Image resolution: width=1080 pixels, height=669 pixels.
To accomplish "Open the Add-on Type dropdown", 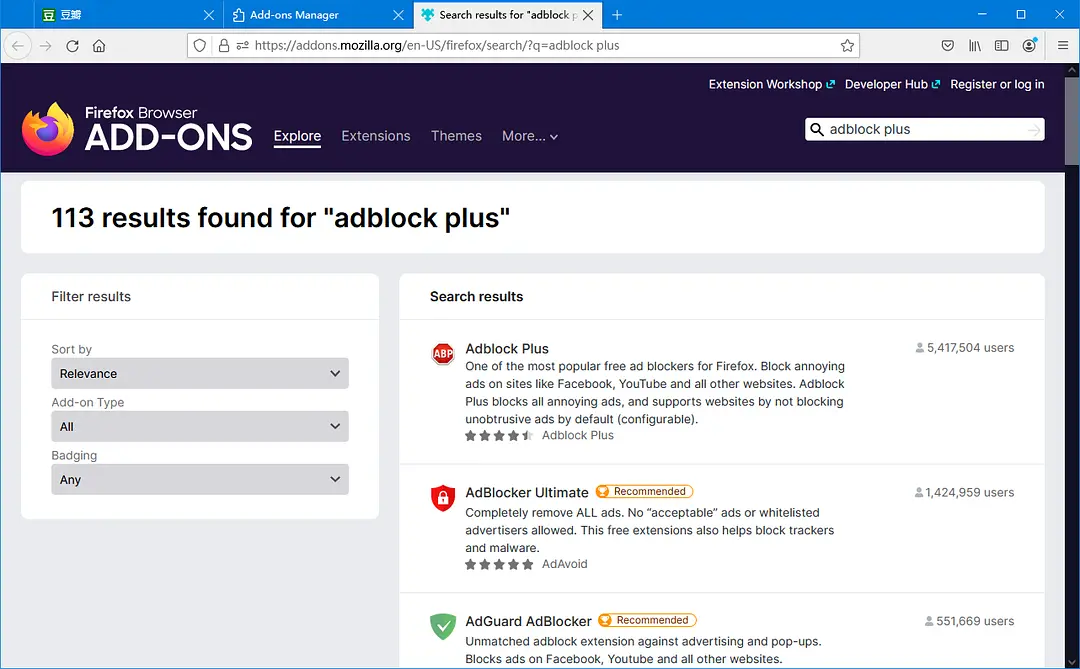I will pos(200,427).
